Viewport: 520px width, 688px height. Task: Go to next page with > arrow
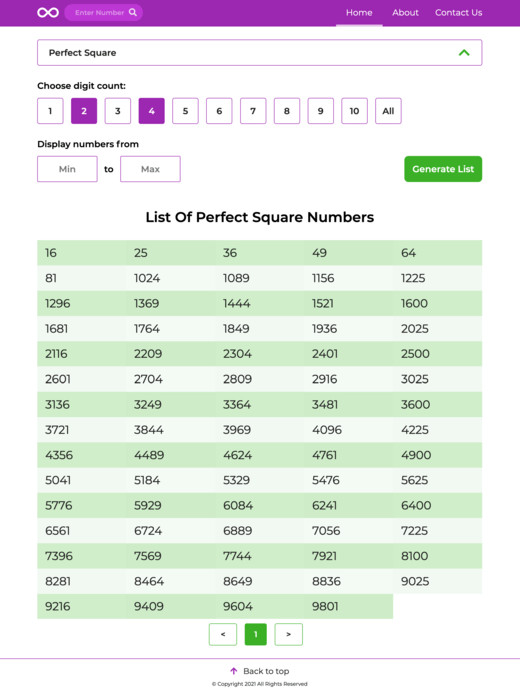point(288,634)
